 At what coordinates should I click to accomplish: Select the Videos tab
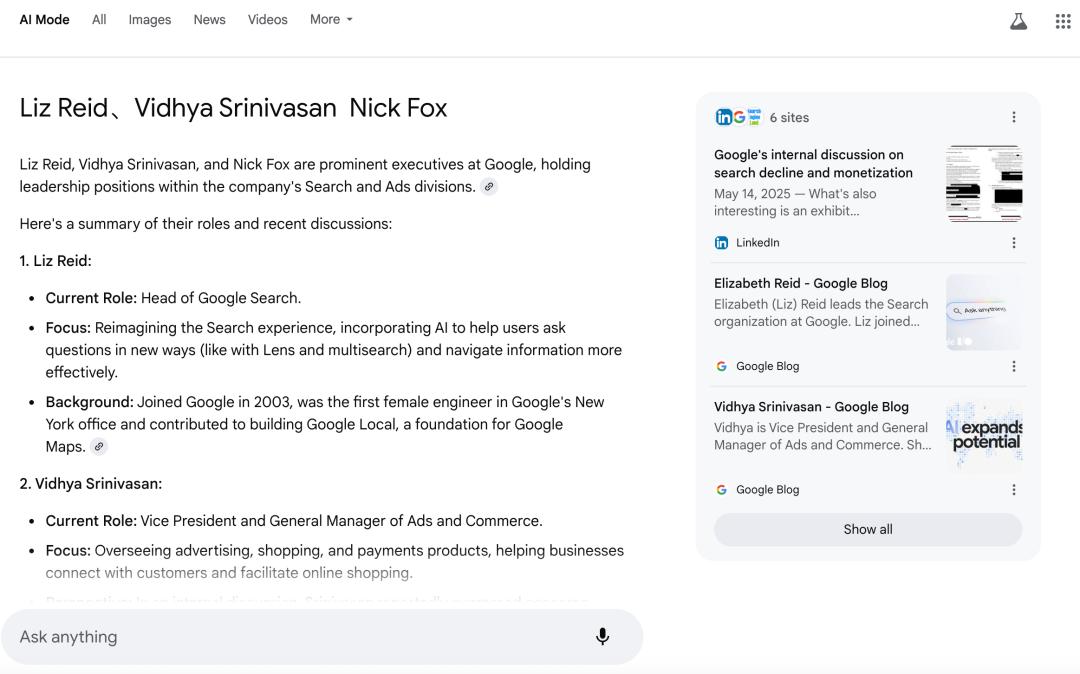(x=267, y=19)
